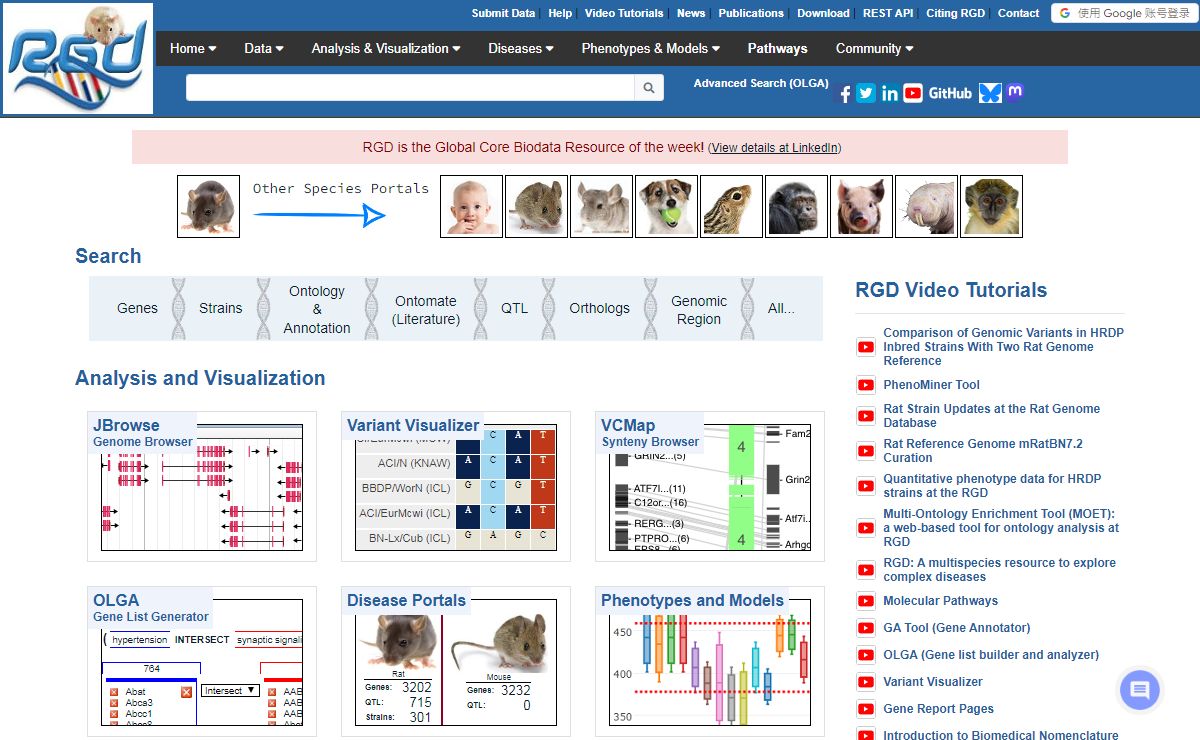The height and width of the screenshot is (740, 1200).
Task: Play icon beside GA Tool tutorial
Action: tap(866, 628)
